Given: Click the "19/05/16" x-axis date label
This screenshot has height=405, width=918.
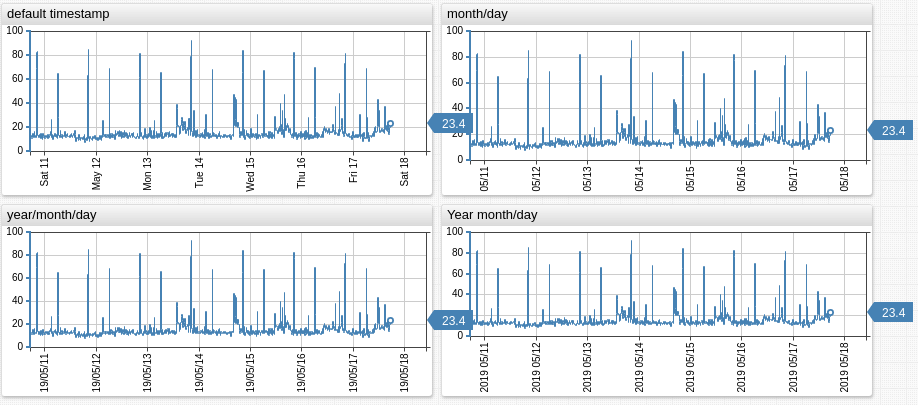Looking at the screenshot, I should click(301, 371).
